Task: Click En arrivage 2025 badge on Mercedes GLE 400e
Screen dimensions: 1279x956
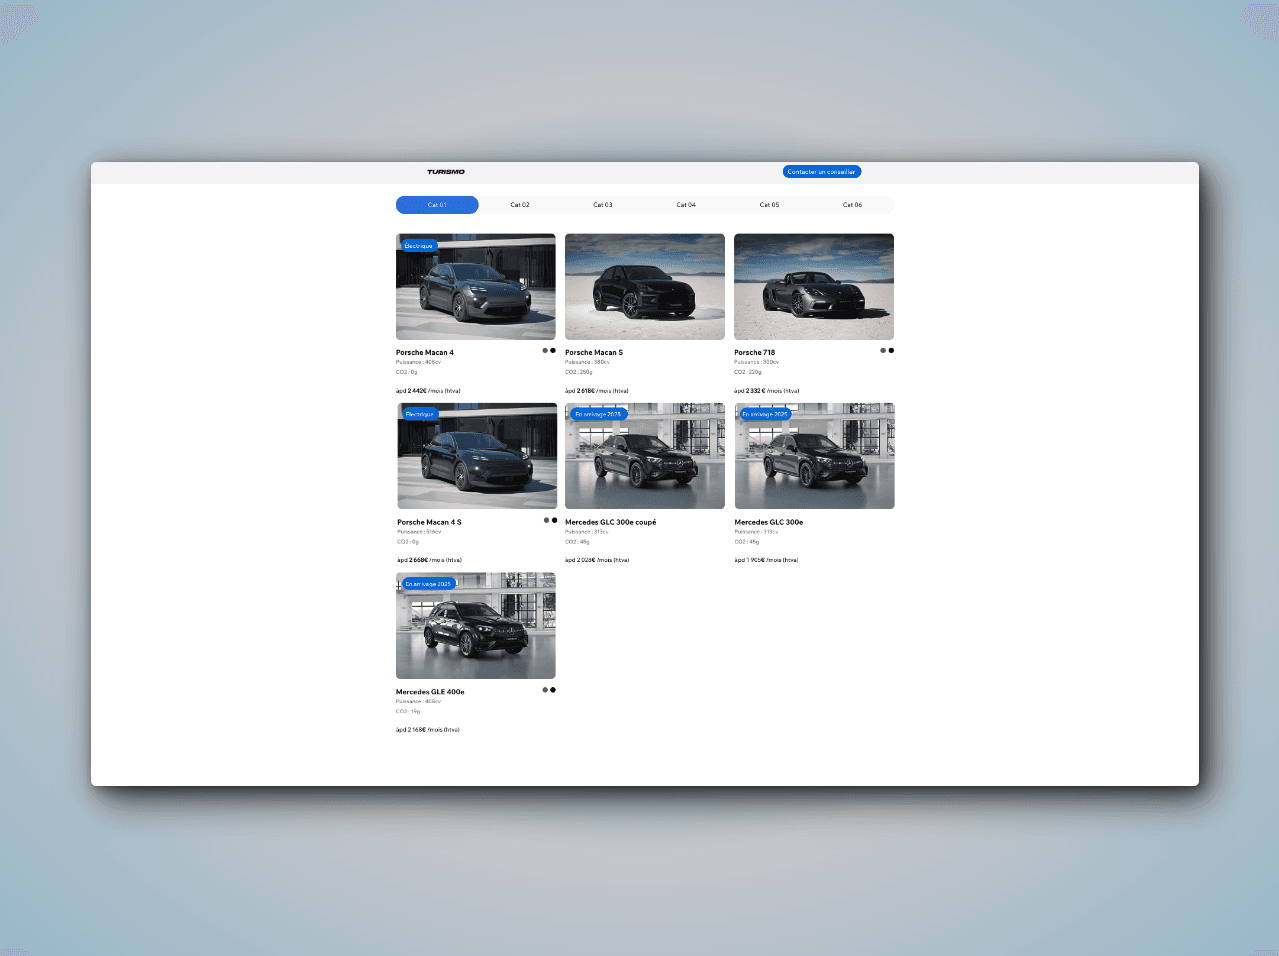Action: pyautogui.click(x=428, y=584)
